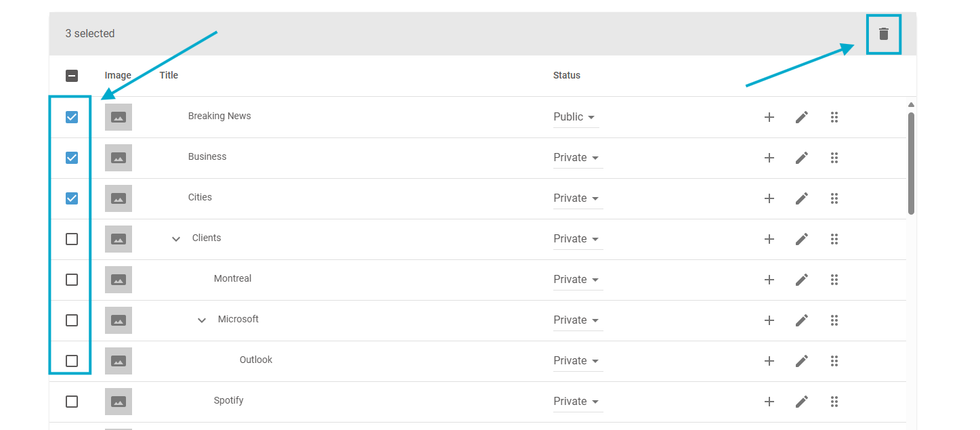Open pencil editor for Spotify
980x430 pixels.
(x=801, y=402)
